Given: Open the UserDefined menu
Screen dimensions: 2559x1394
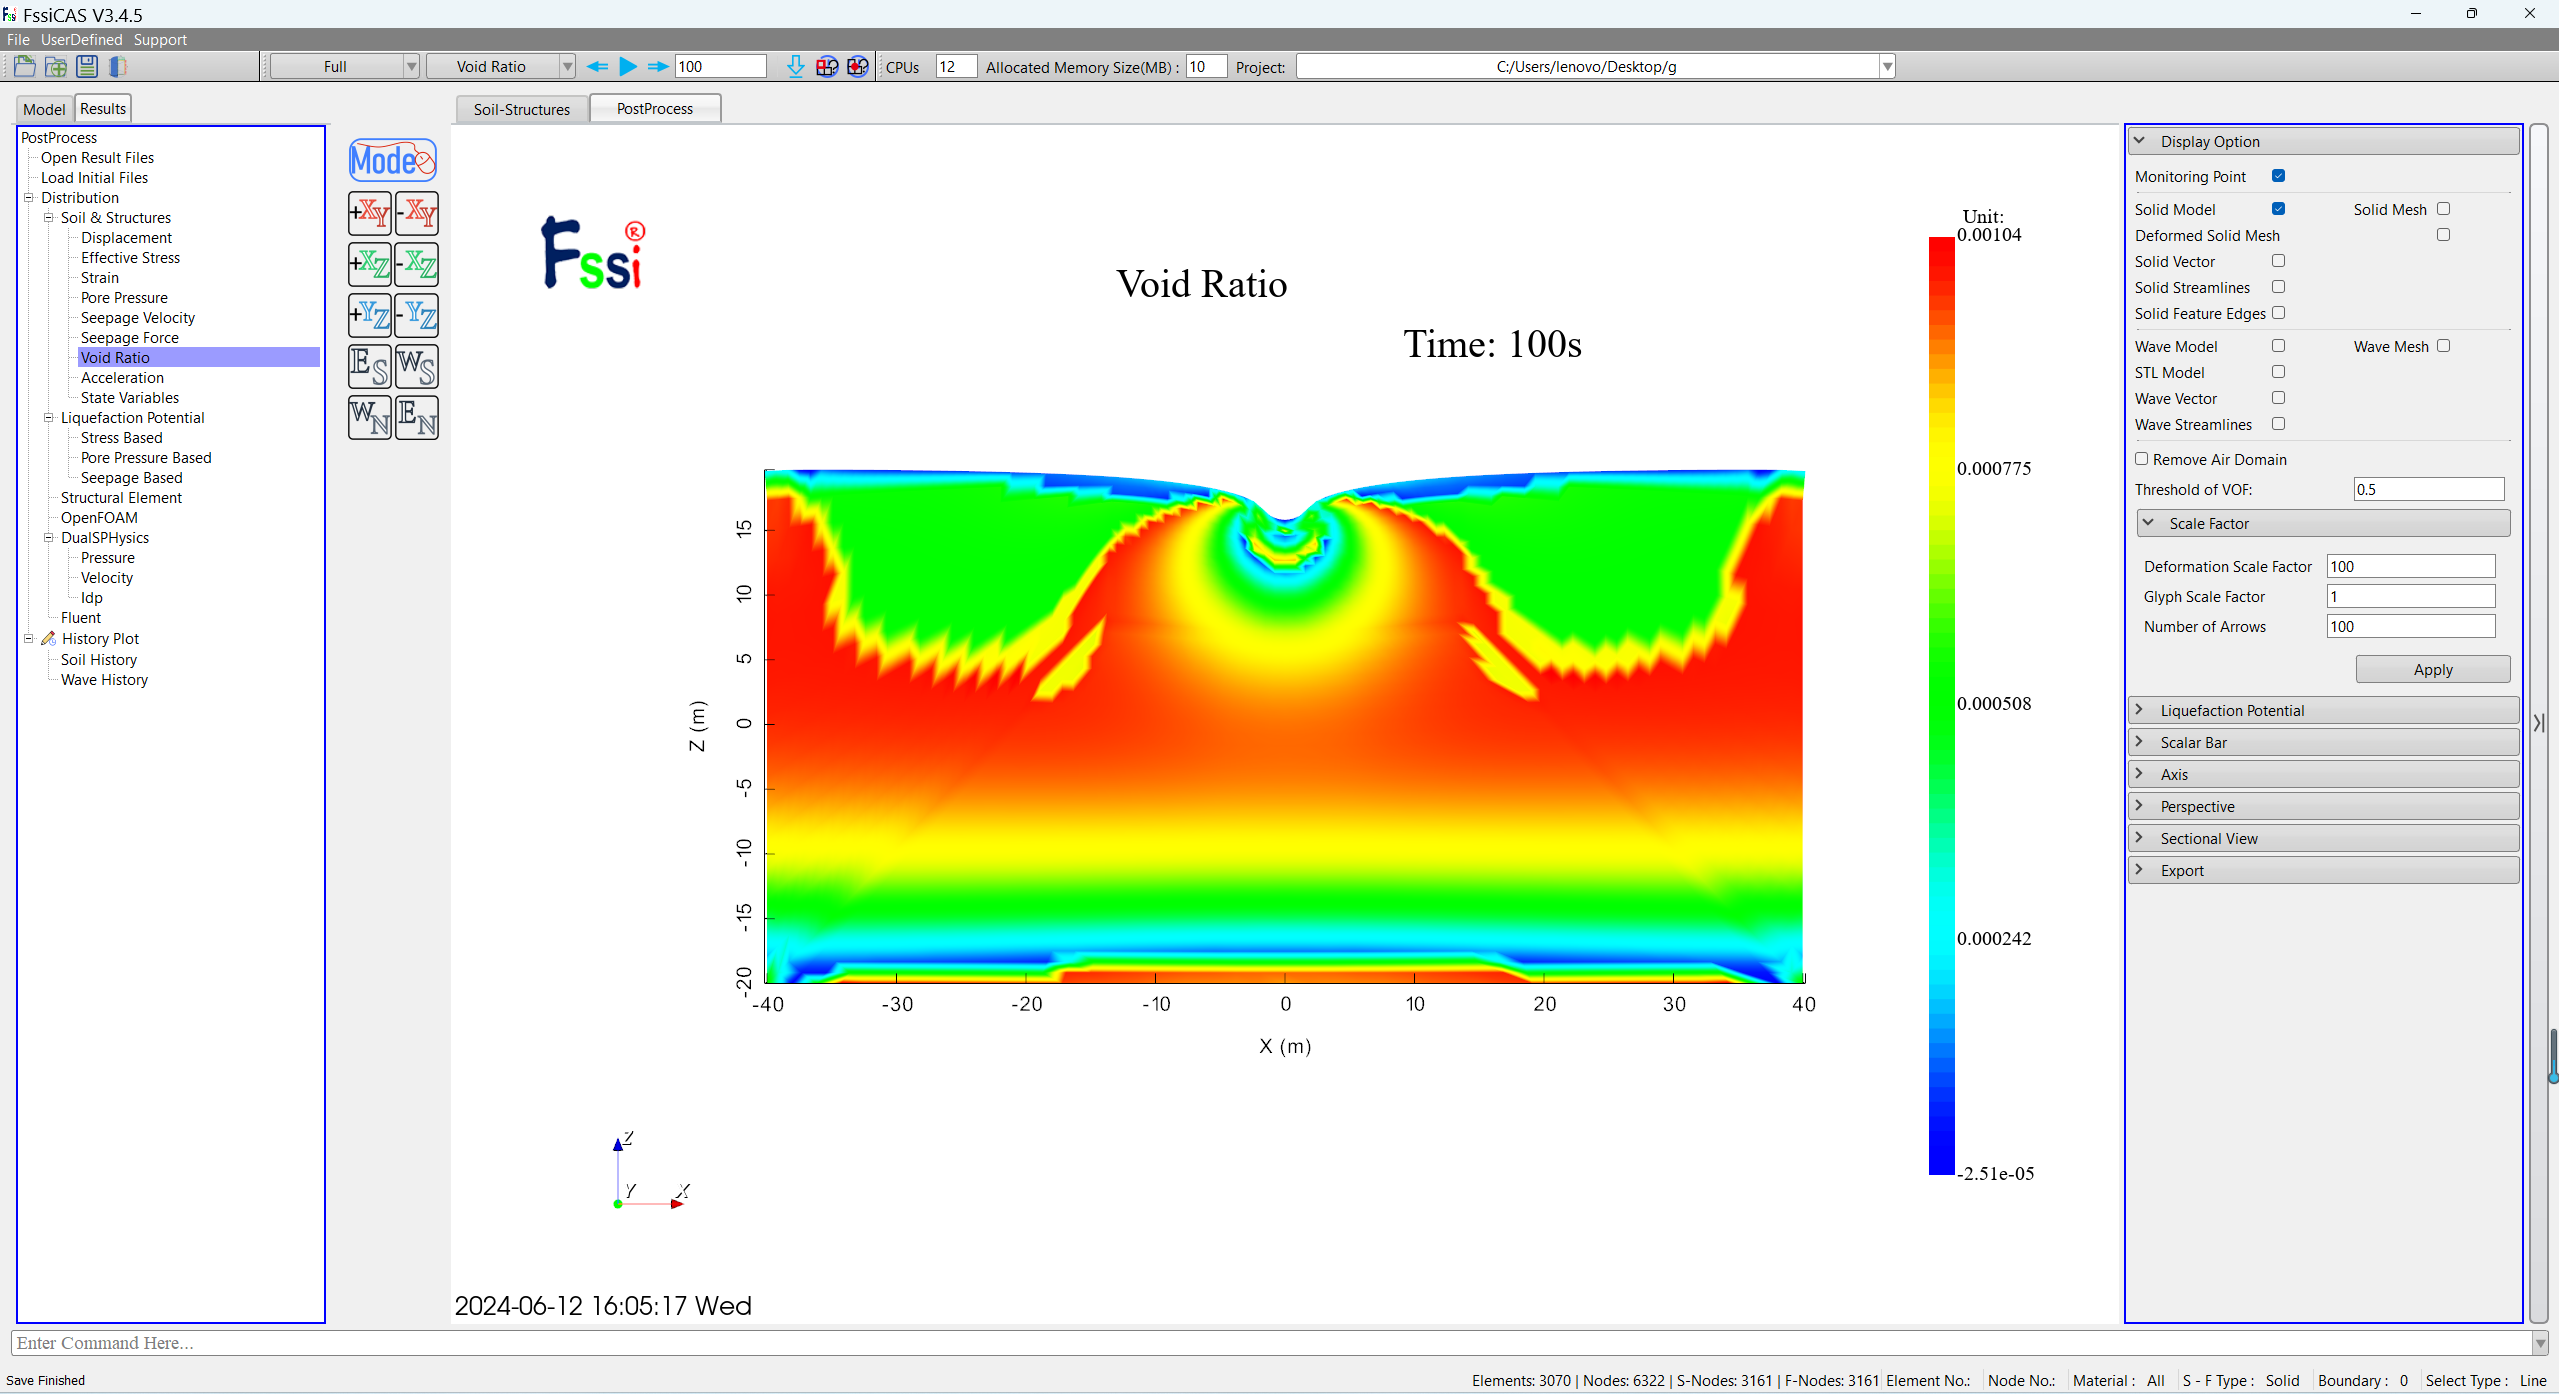Looking at the screenshot, I should [x=81, y=40].
